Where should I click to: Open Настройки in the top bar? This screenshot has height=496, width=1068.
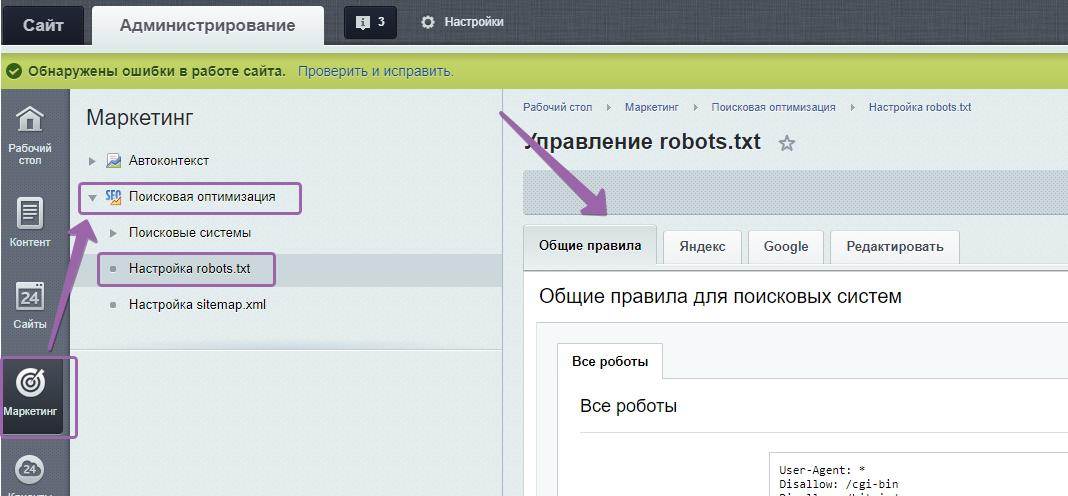coord(474,22)
